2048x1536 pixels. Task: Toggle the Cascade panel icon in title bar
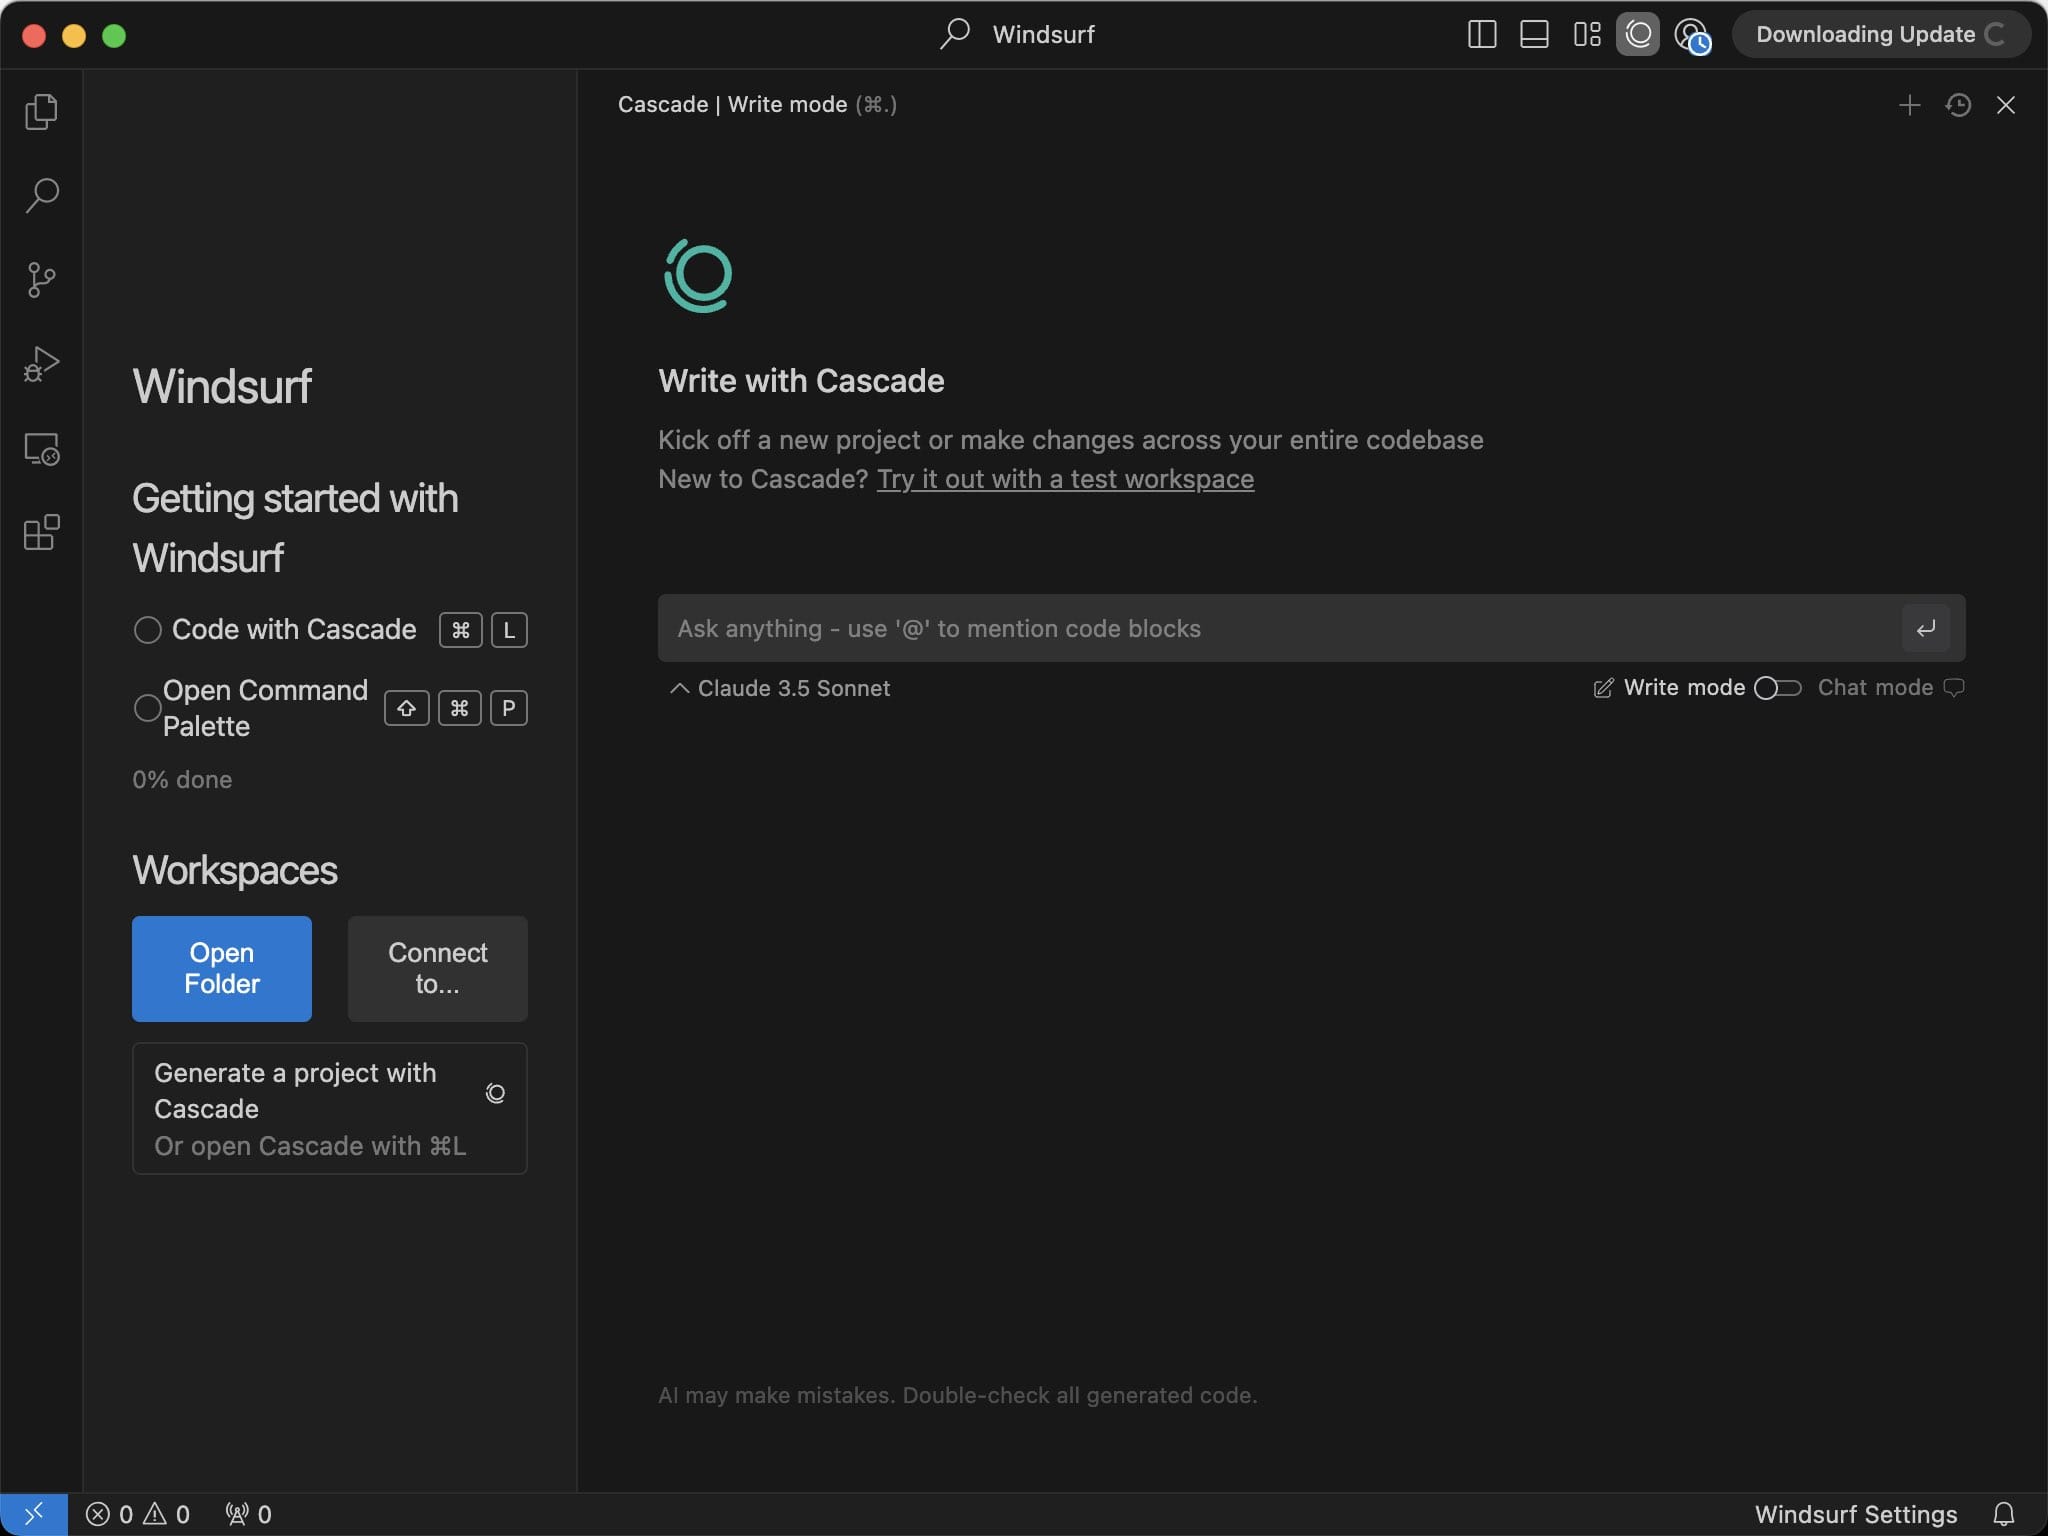pyautogui.click(x=1638, y=34)
